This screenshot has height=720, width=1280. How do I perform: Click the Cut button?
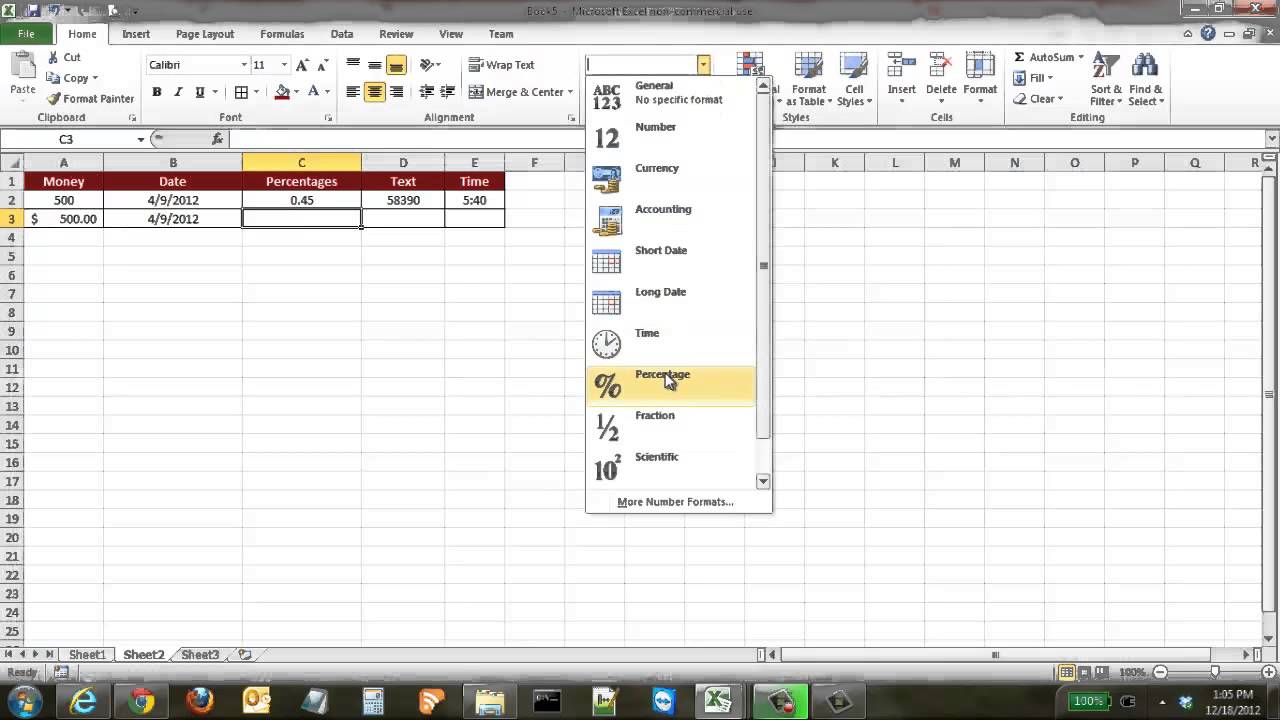(x=64, y=57)
